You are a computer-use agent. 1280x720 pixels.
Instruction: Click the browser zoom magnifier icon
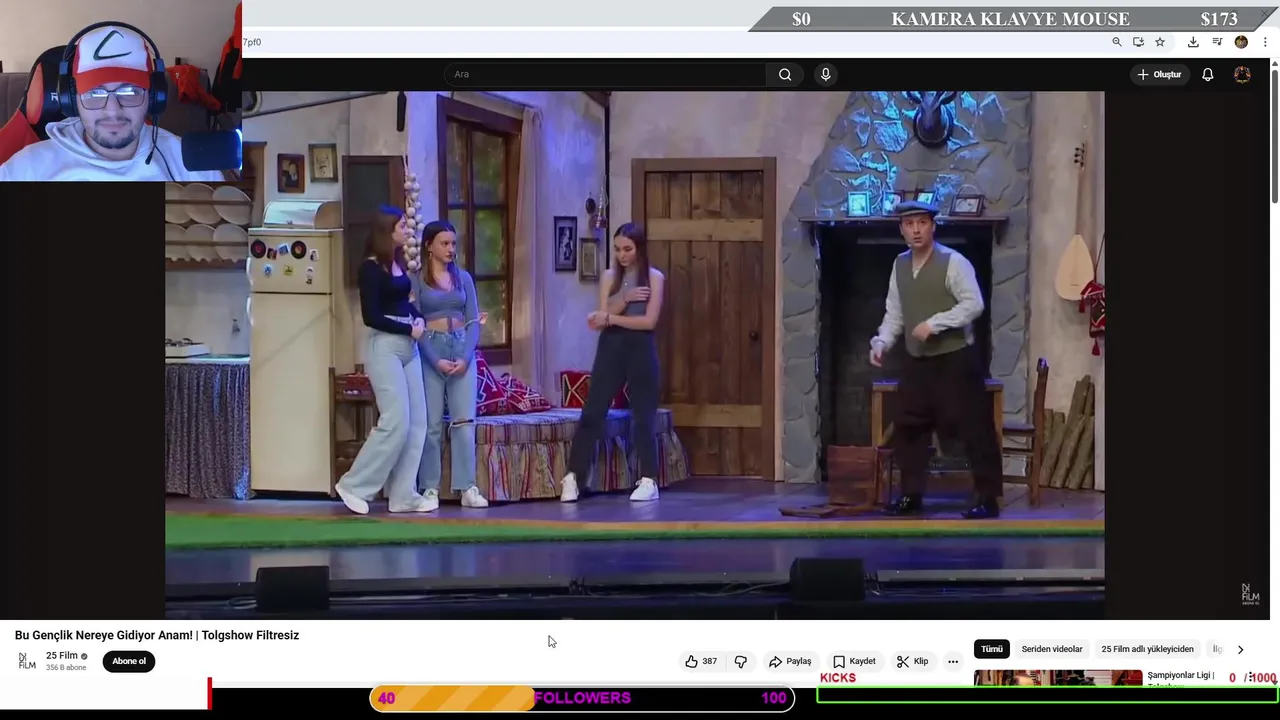point(1117,42)
